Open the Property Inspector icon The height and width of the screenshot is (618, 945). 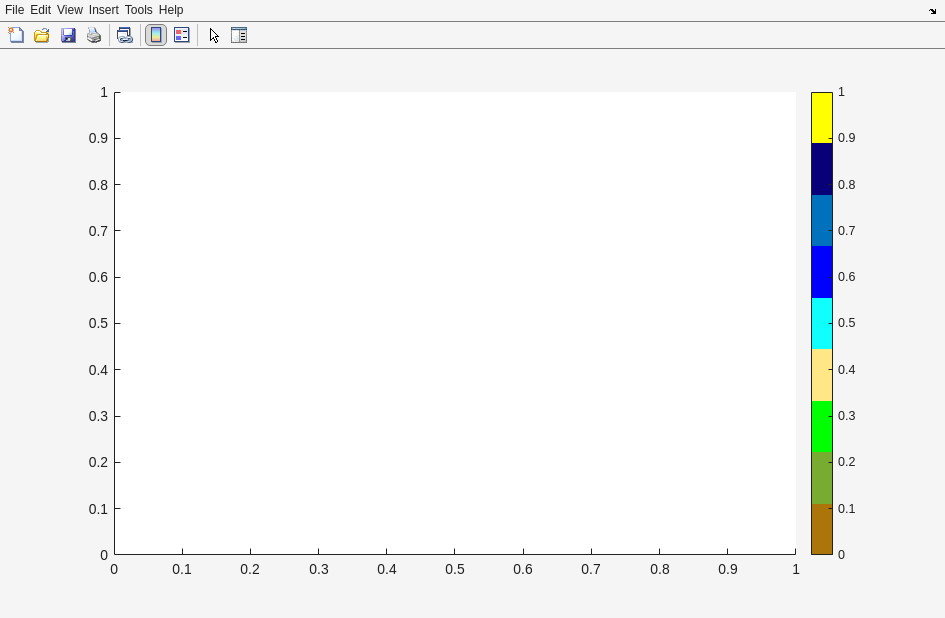239,35
